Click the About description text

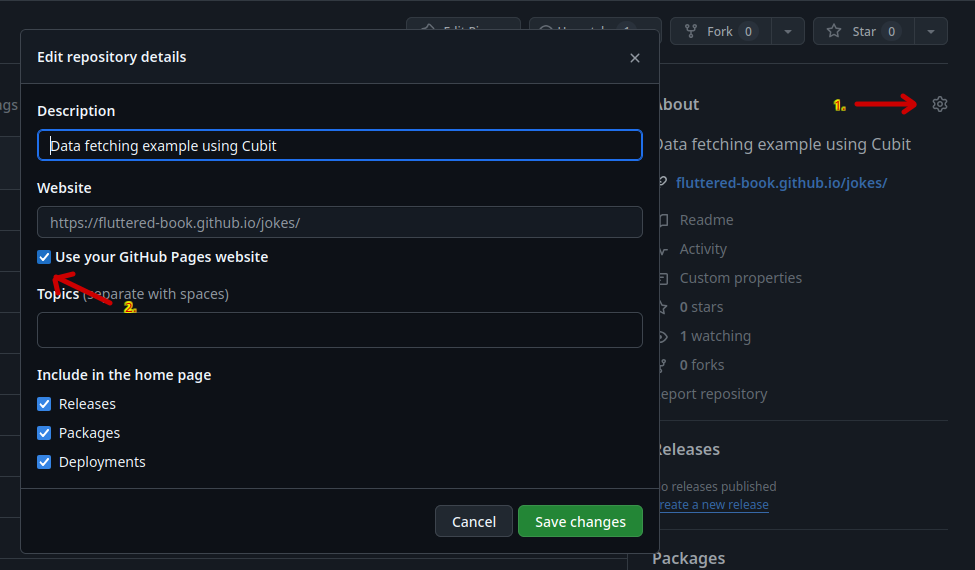coord(785,144)
